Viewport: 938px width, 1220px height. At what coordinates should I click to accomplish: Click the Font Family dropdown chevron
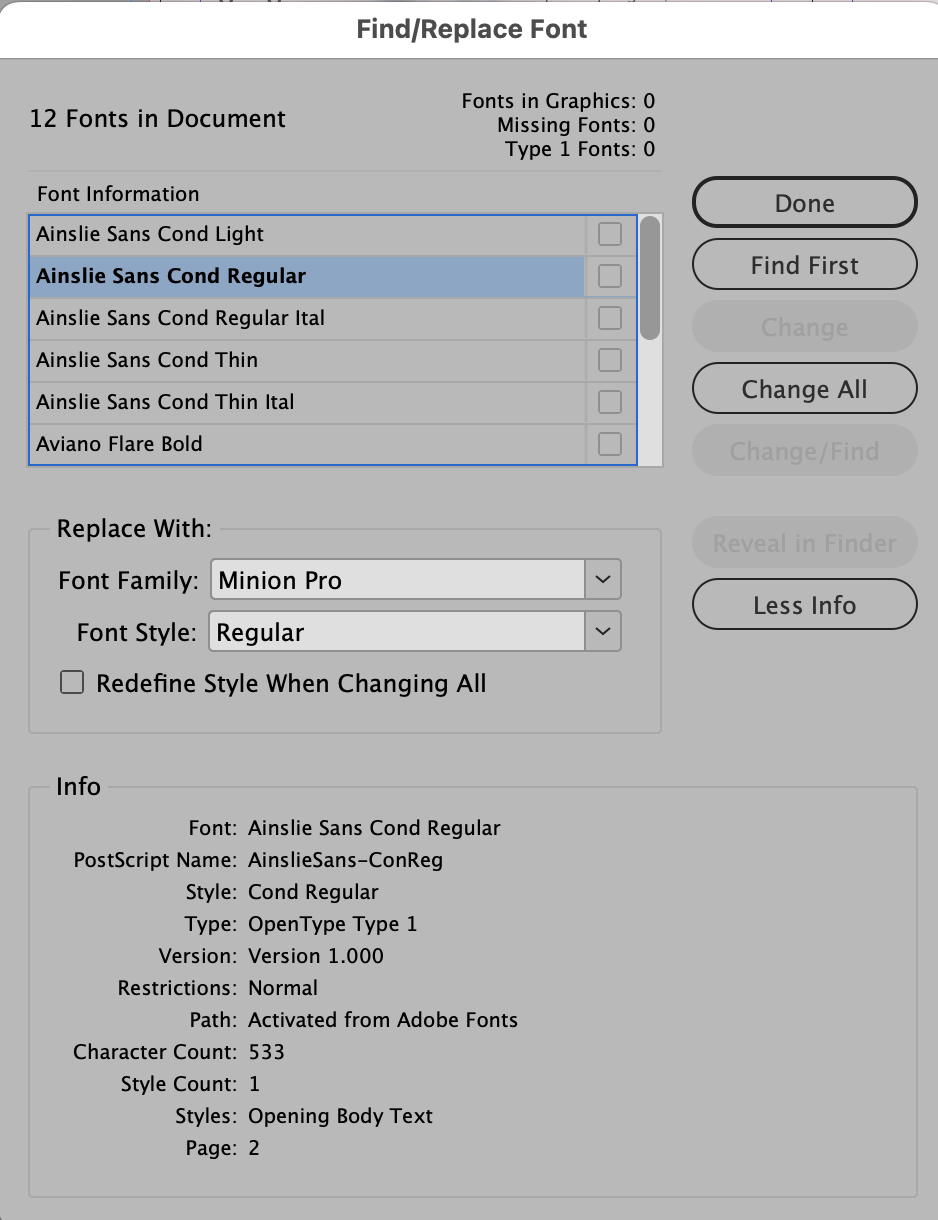tap(602, 579)
